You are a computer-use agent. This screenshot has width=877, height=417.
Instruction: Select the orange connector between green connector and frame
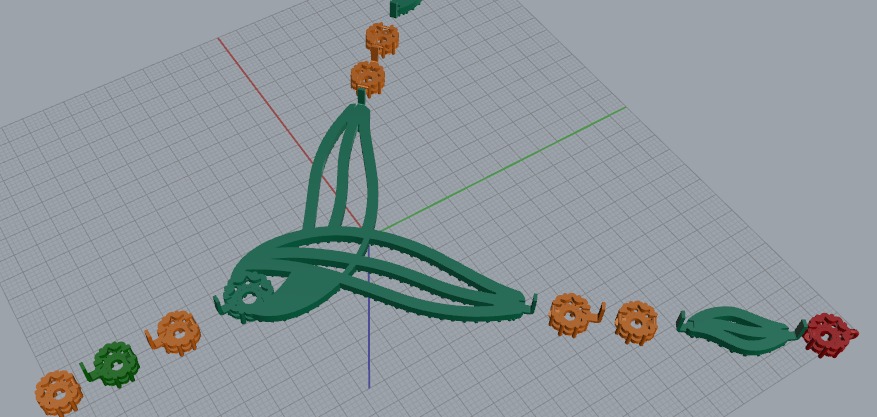[175, 333]
